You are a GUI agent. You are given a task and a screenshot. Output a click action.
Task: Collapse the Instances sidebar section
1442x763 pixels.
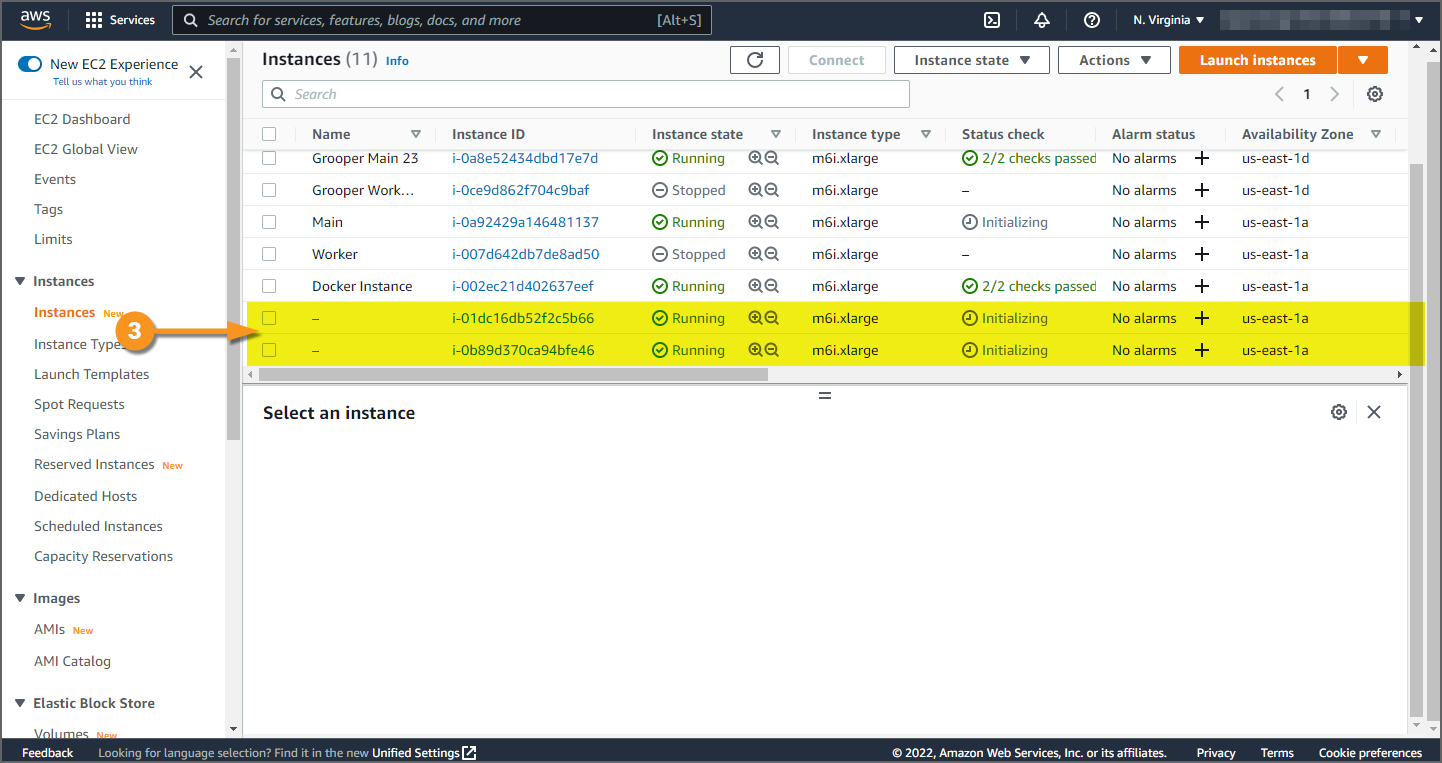(x=20, y=281)
